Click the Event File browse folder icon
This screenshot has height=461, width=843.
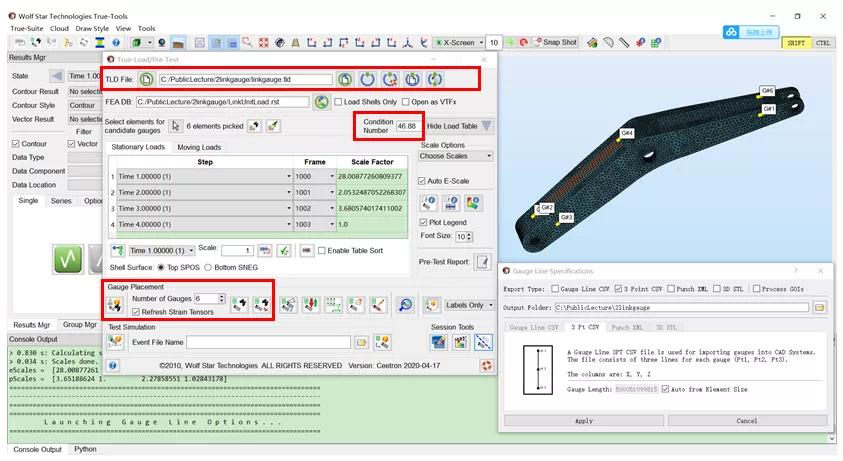point(361,342)
